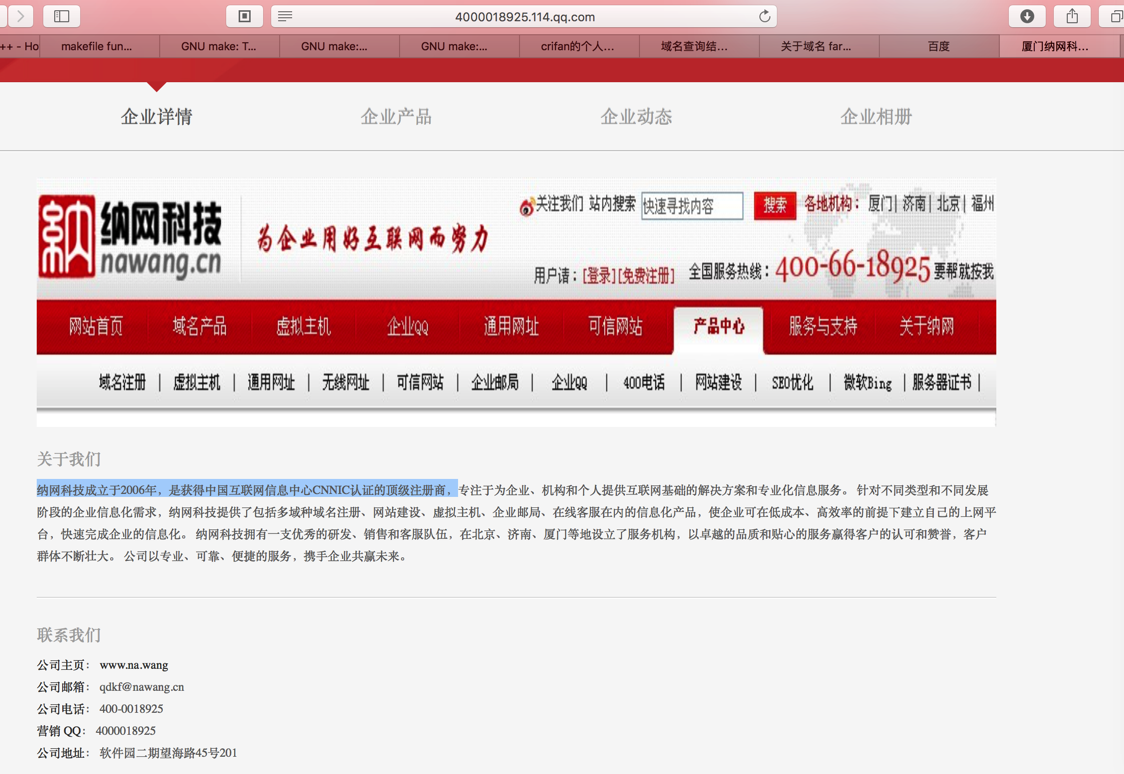Click the qdkf@nawang.cn email text
The width and height of the screenshot is (1124, 774).
pyautogui.click(x=141, y=687)
